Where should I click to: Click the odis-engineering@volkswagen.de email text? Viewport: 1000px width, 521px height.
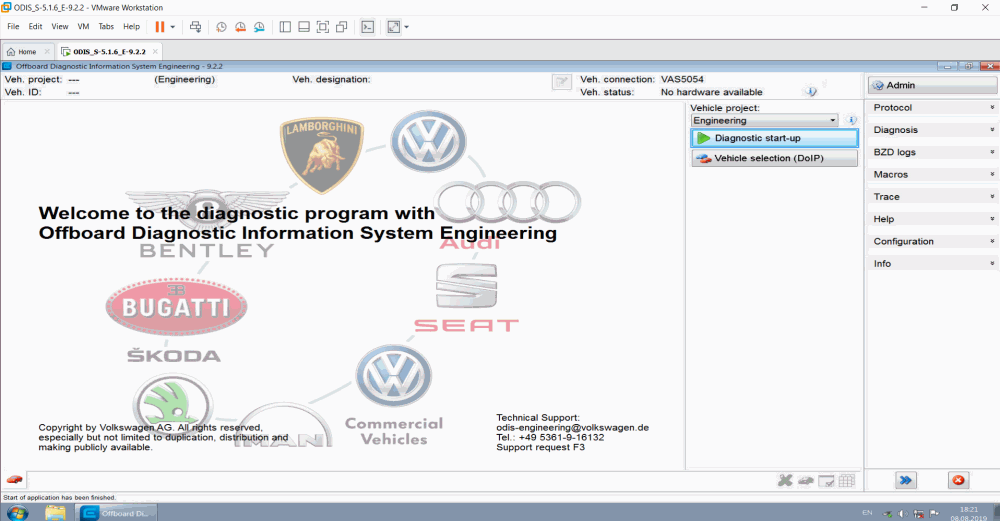coord(572,428)
